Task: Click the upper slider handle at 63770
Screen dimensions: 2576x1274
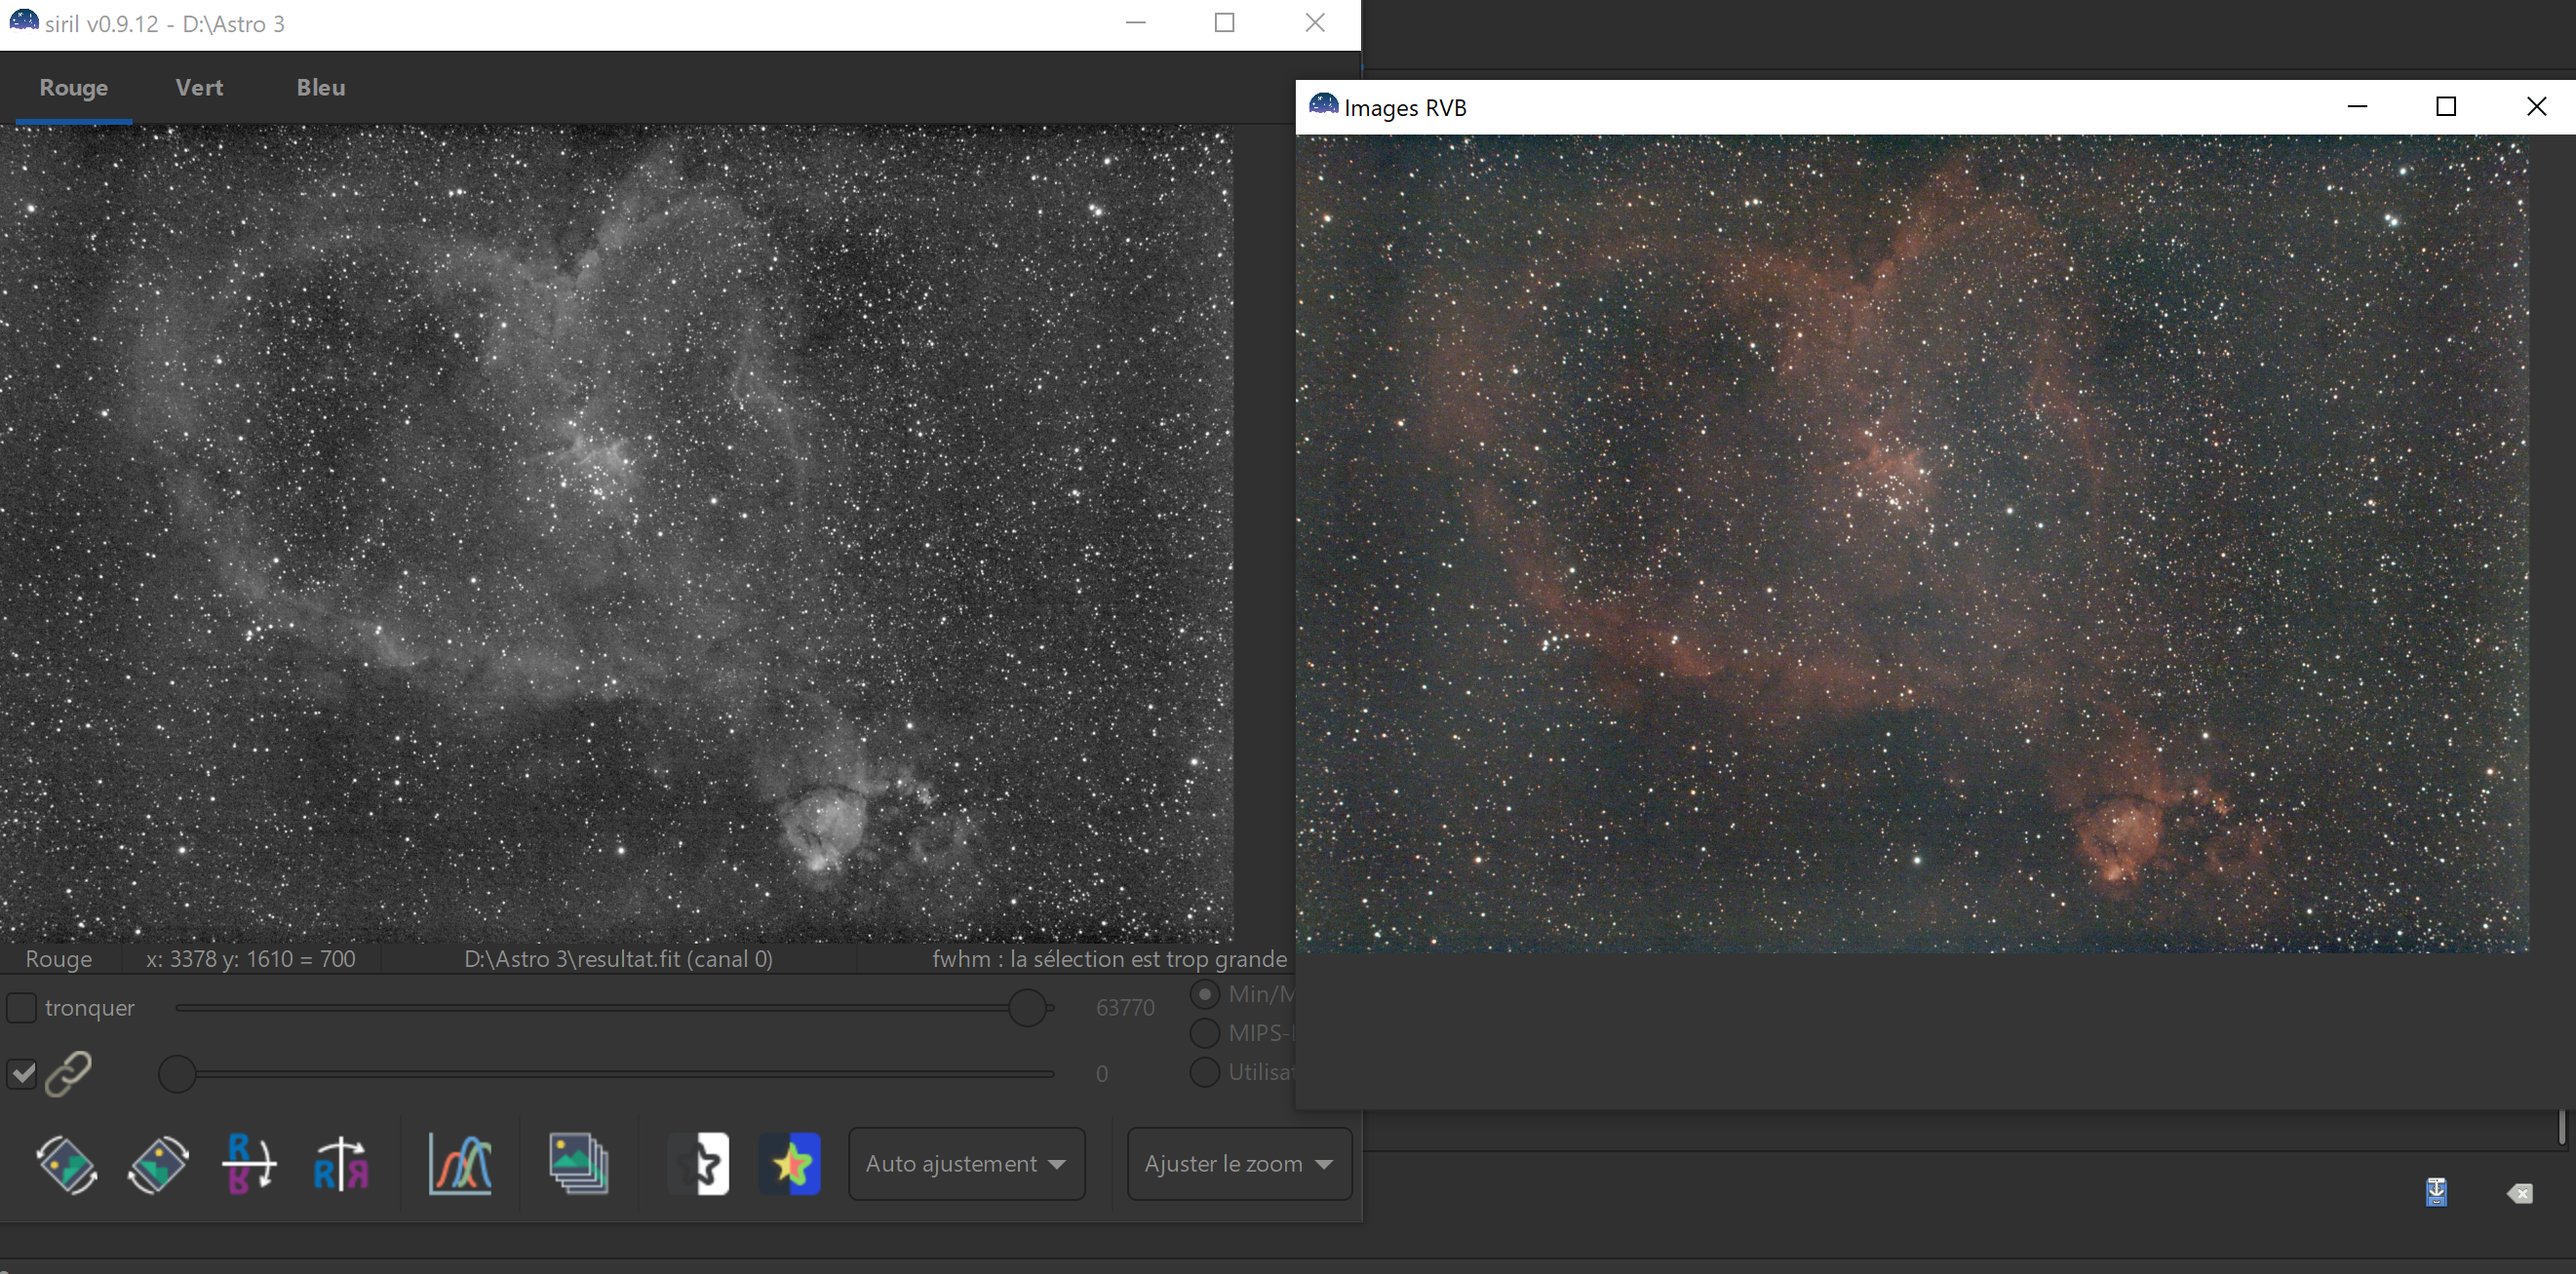Action: pyautogui.click(x=1027, y=1008)
